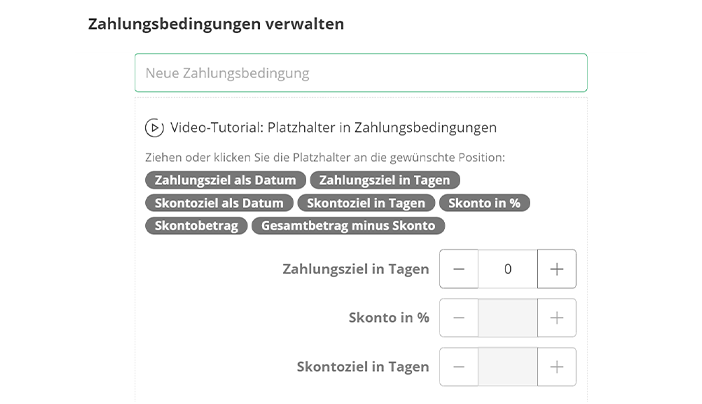Screen dimensions: 702x404
Task: Insert the Skonto in % placeholder tag
Action: (x=484, y=203)
